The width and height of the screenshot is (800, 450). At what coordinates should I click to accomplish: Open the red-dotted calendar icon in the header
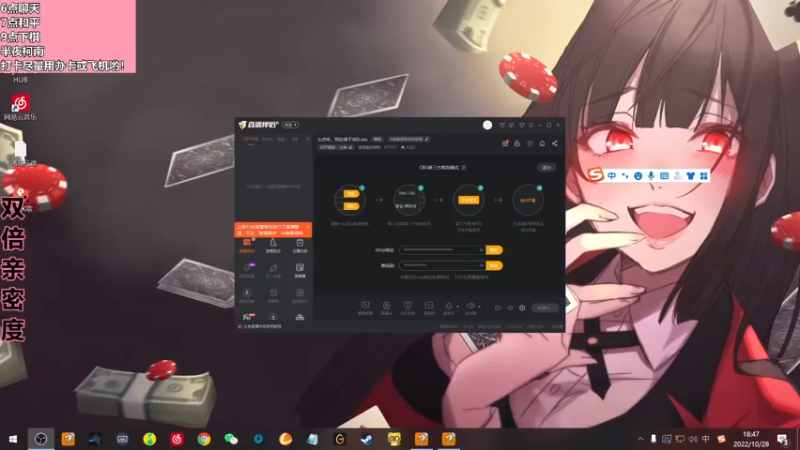click(505, 143)
